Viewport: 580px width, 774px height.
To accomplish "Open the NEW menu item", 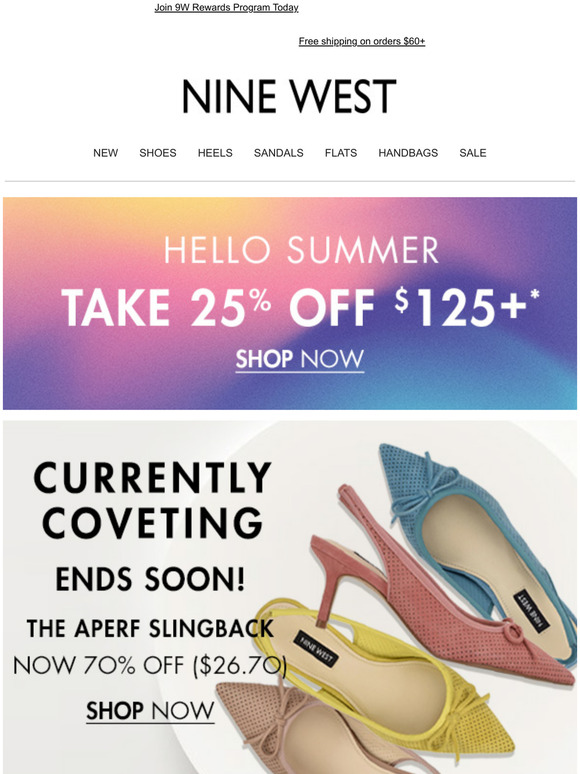I will coord(106,153).
